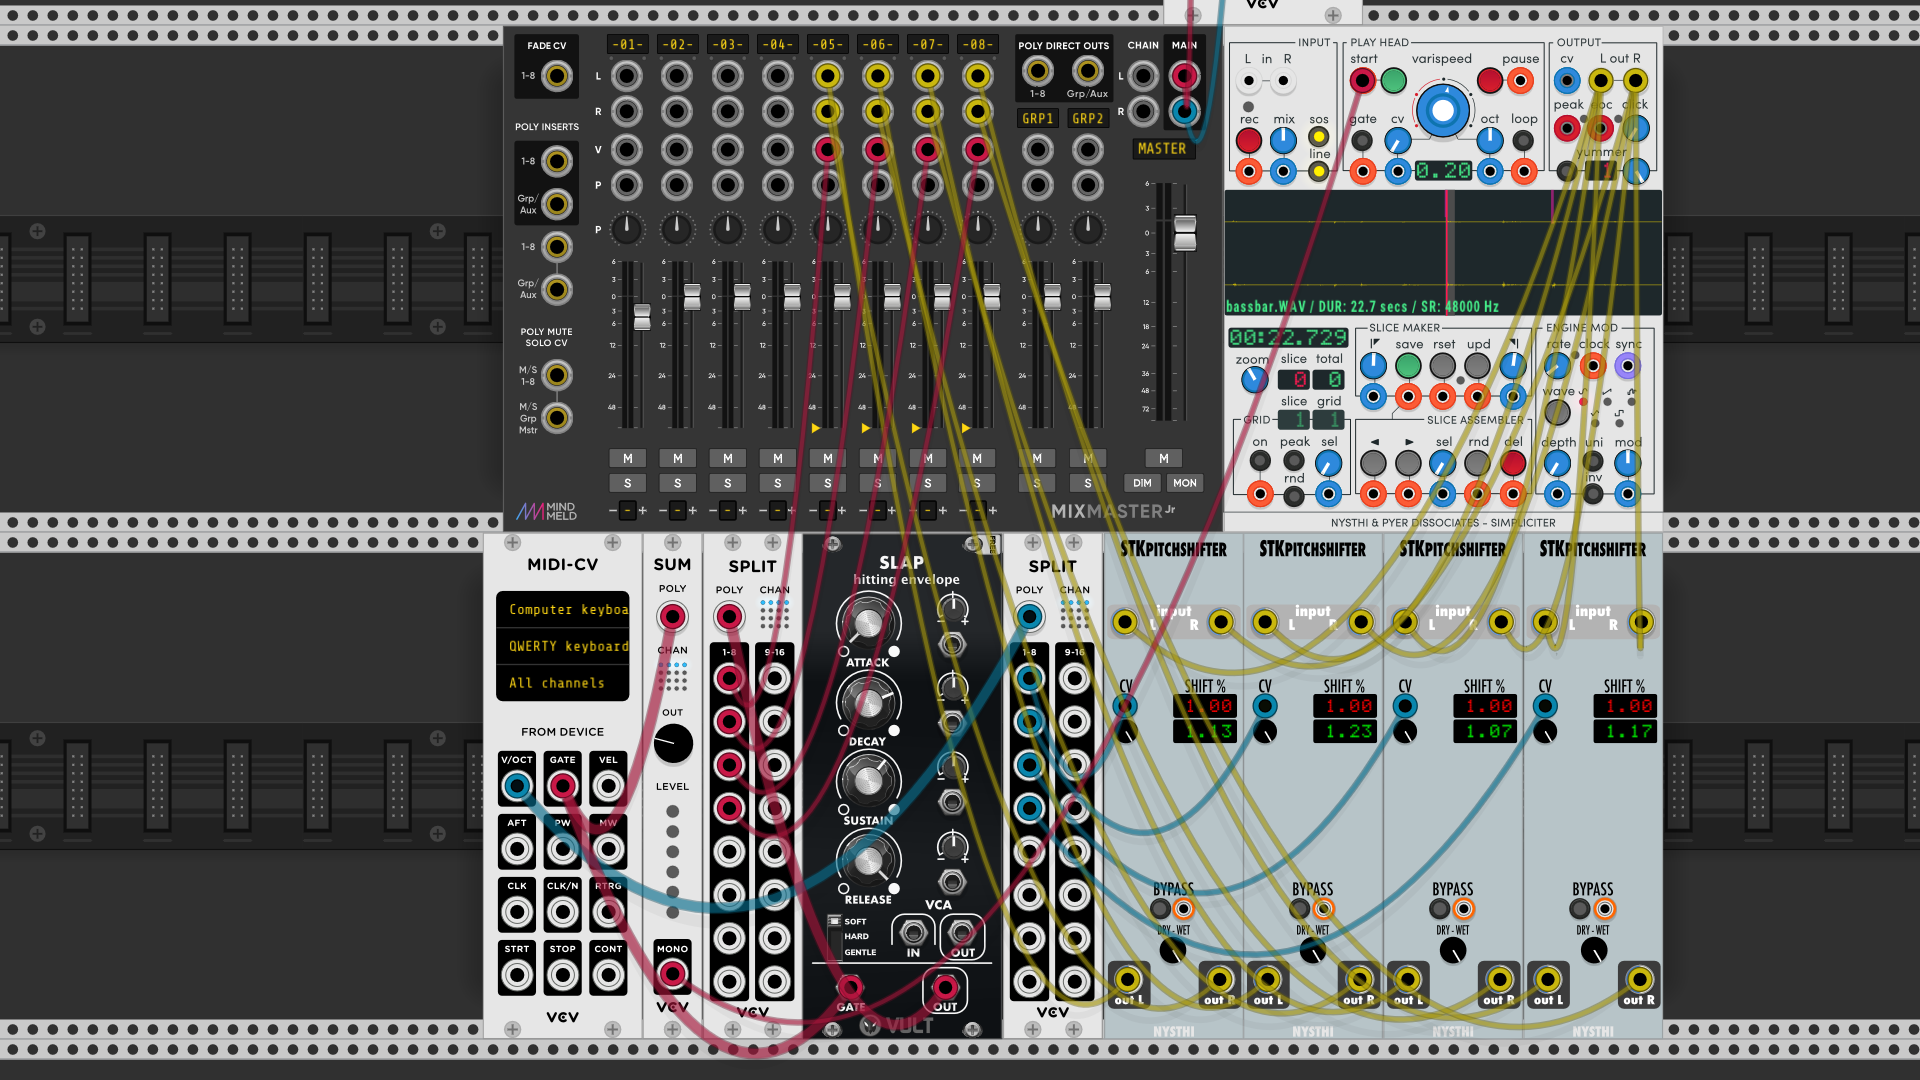1920x1080 pixels.
Task: Click the green start button in PLAY HEAD
Action: tap(1394, 81)
